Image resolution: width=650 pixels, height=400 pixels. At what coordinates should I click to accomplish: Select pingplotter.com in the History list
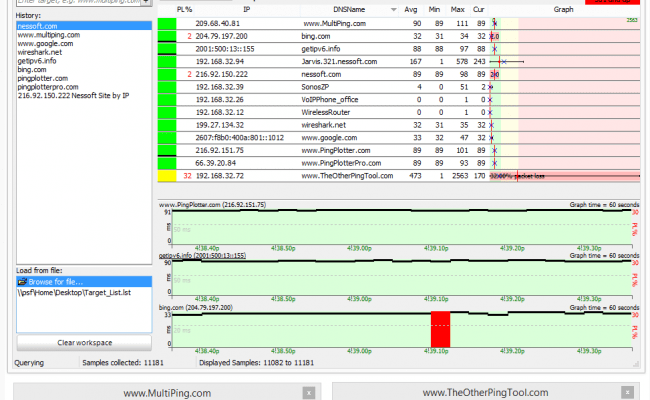43,78
